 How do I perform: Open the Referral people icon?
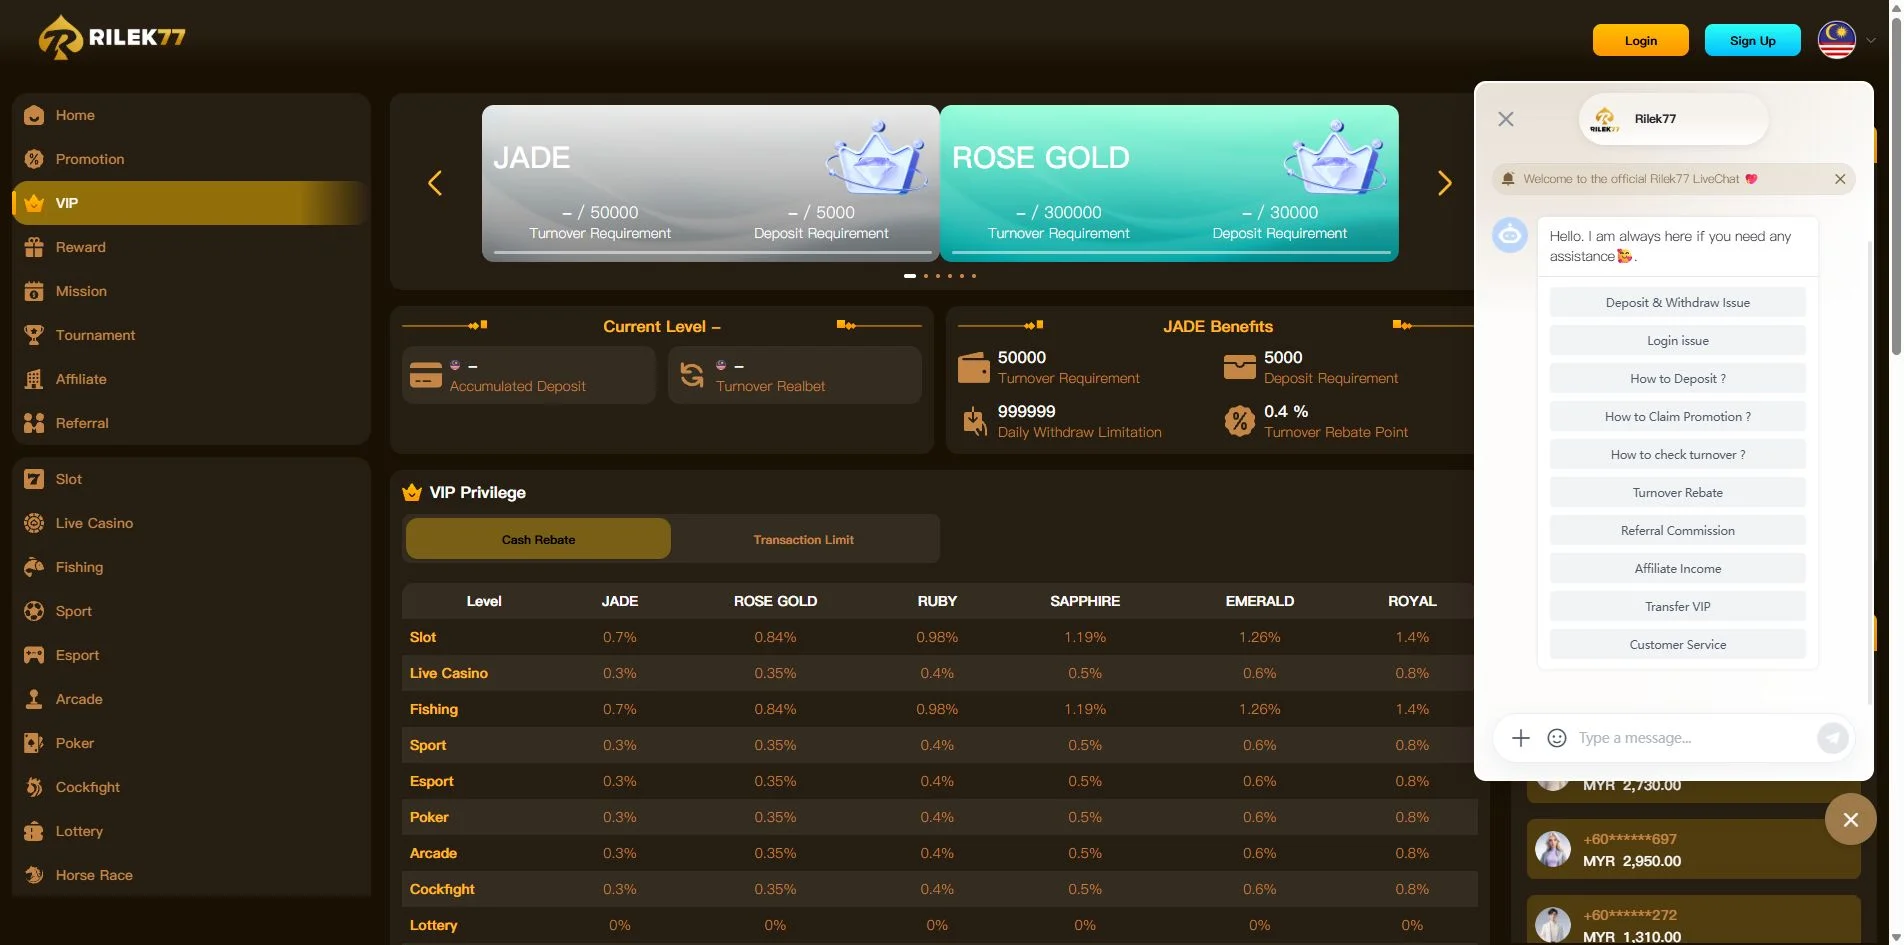pos(34,423)
